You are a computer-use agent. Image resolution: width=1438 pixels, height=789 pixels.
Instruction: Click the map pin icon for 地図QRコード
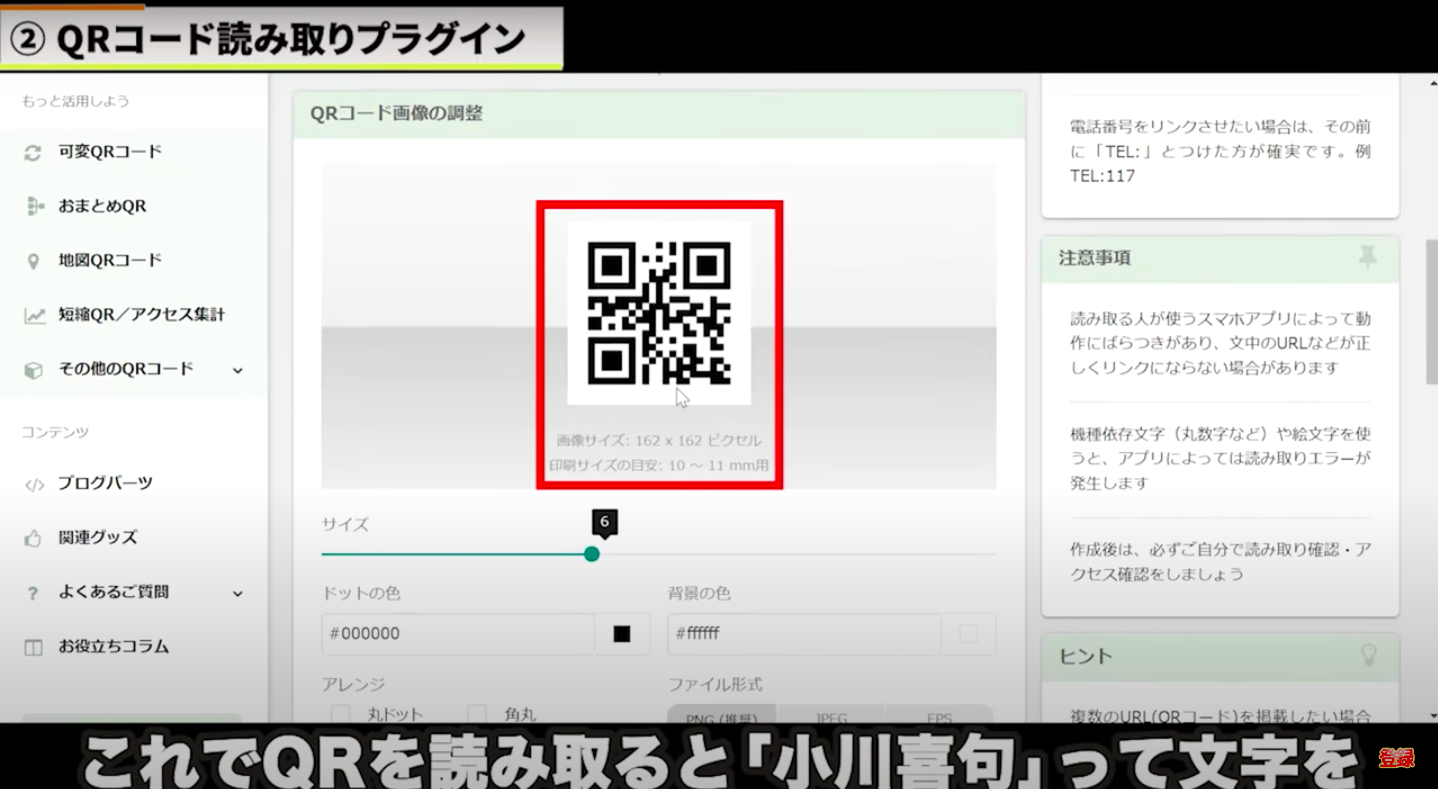tap(33, 261)
